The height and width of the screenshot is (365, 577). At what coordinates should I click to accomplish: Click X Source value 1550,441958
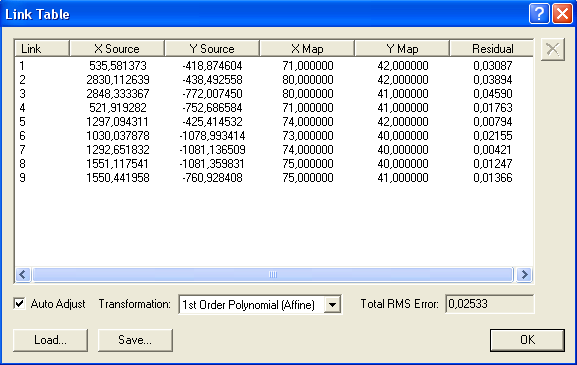118,178
